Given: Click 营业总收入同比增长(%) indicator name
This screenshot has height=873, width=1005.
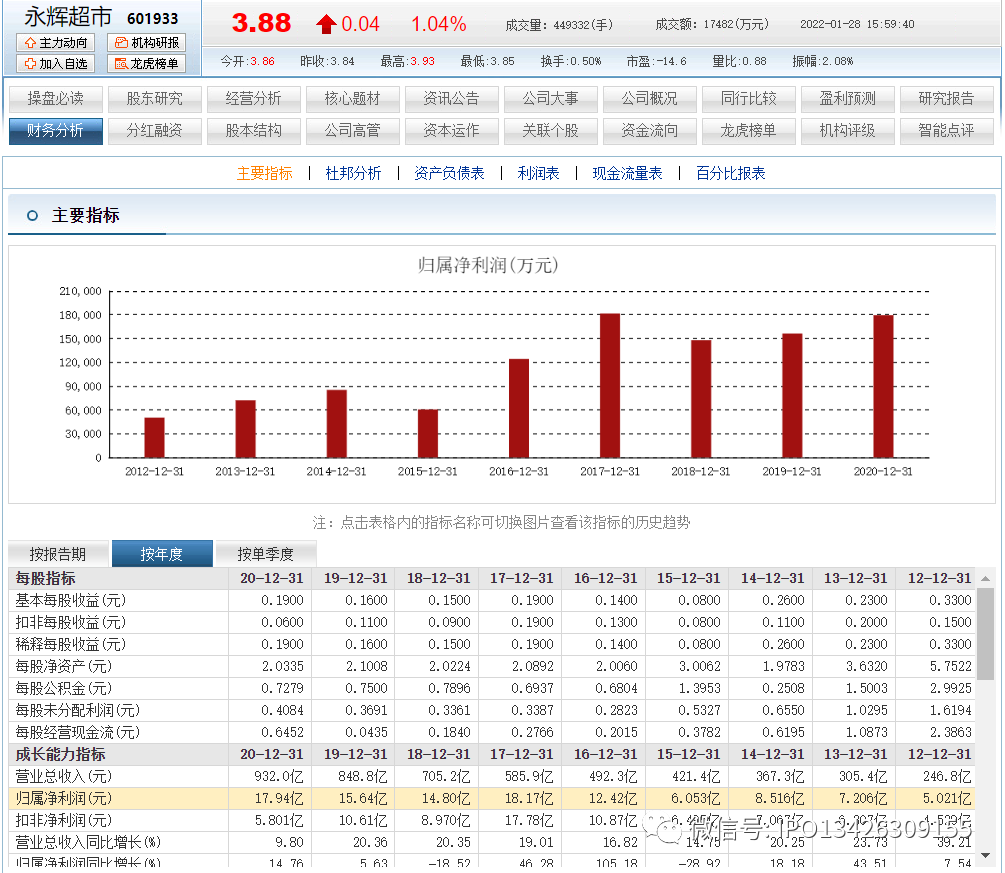Looking at the screenshot, I should (x=88, y=842).
